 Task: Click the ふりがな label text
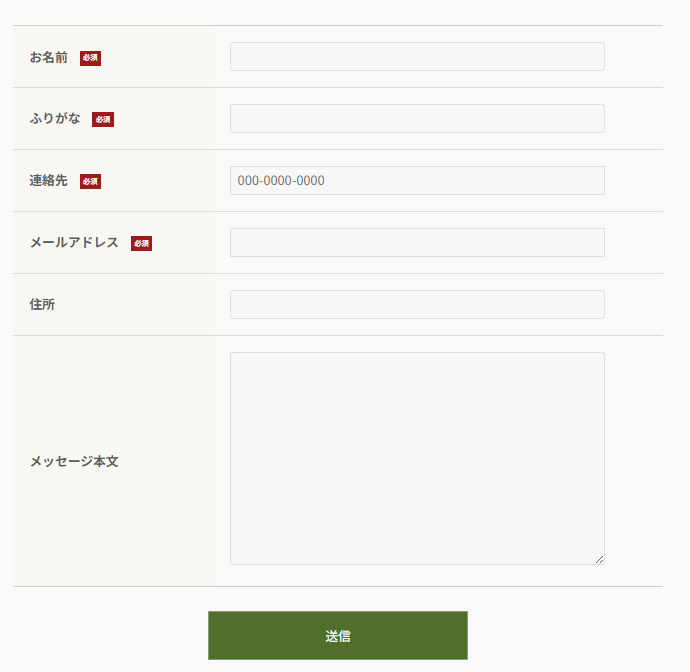[x=55, y=119]
